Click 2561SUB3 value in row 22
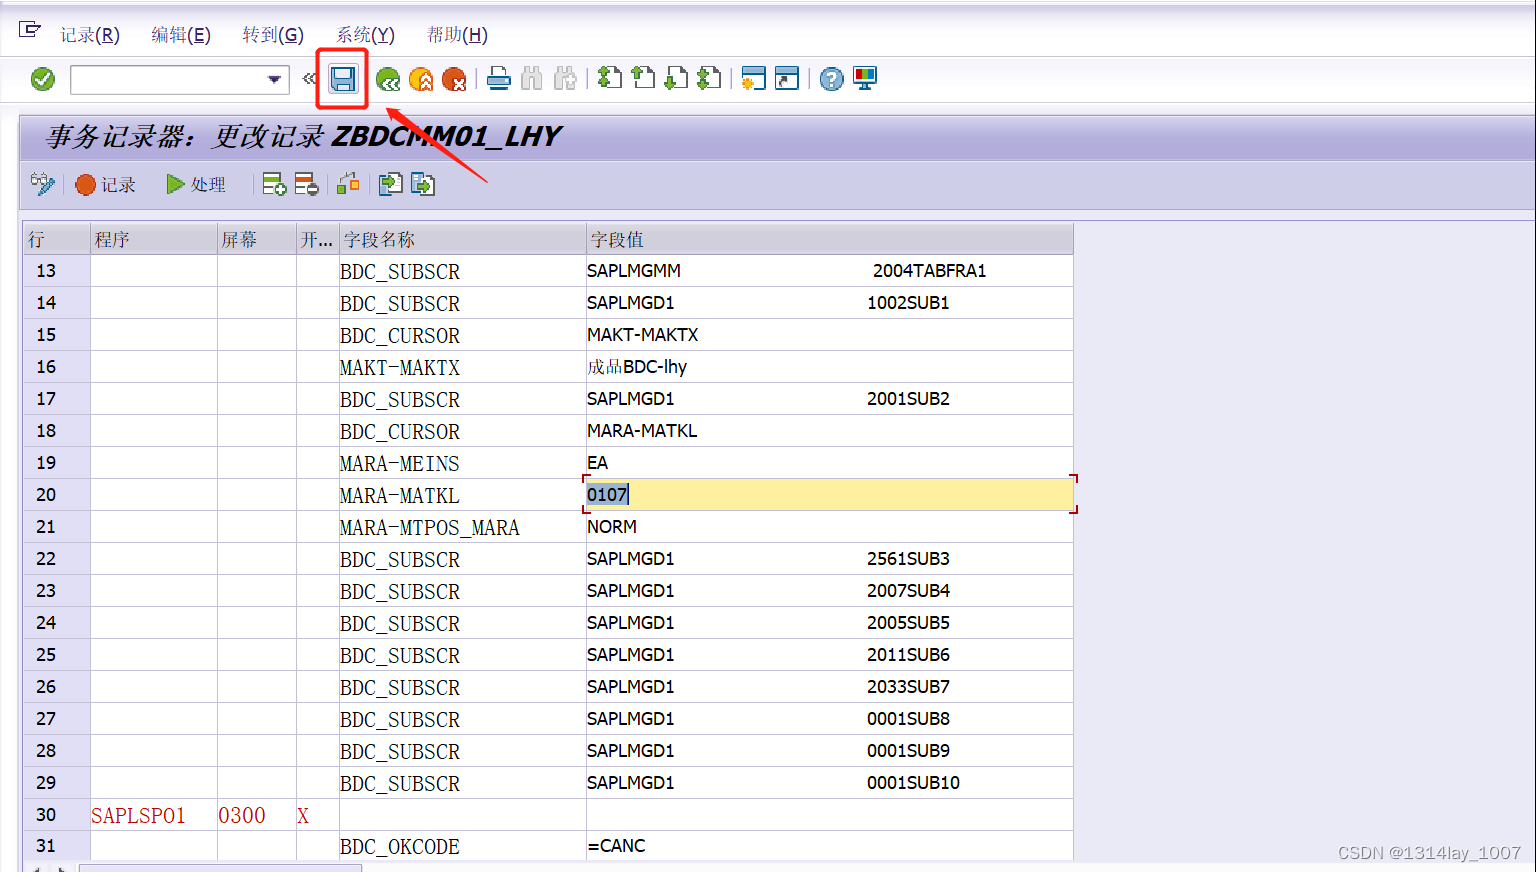The width and height of the screenshot is (1536, 872). coord(908,559)
